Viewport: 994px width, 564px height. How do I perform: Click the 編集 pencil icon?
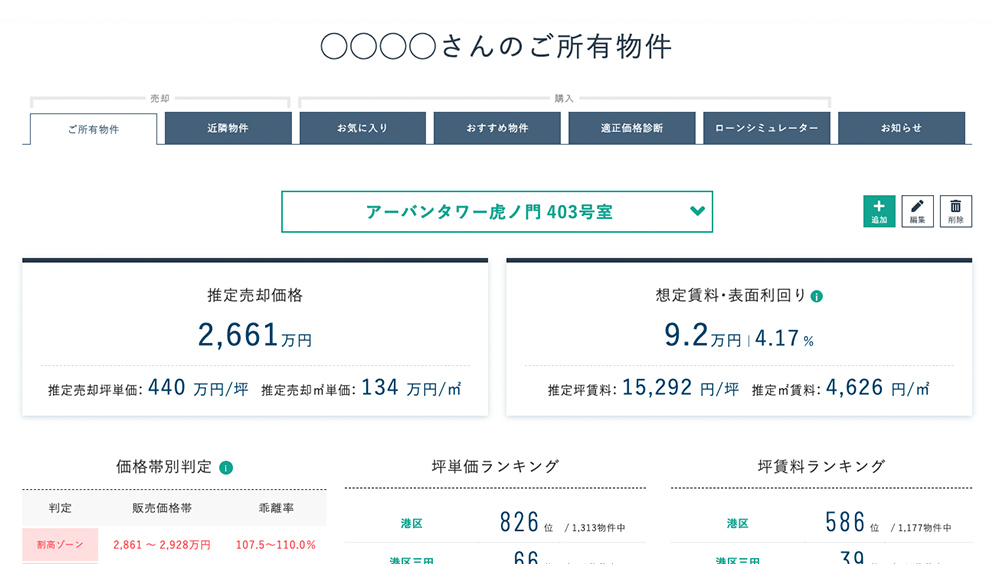[x=917, y=211]
